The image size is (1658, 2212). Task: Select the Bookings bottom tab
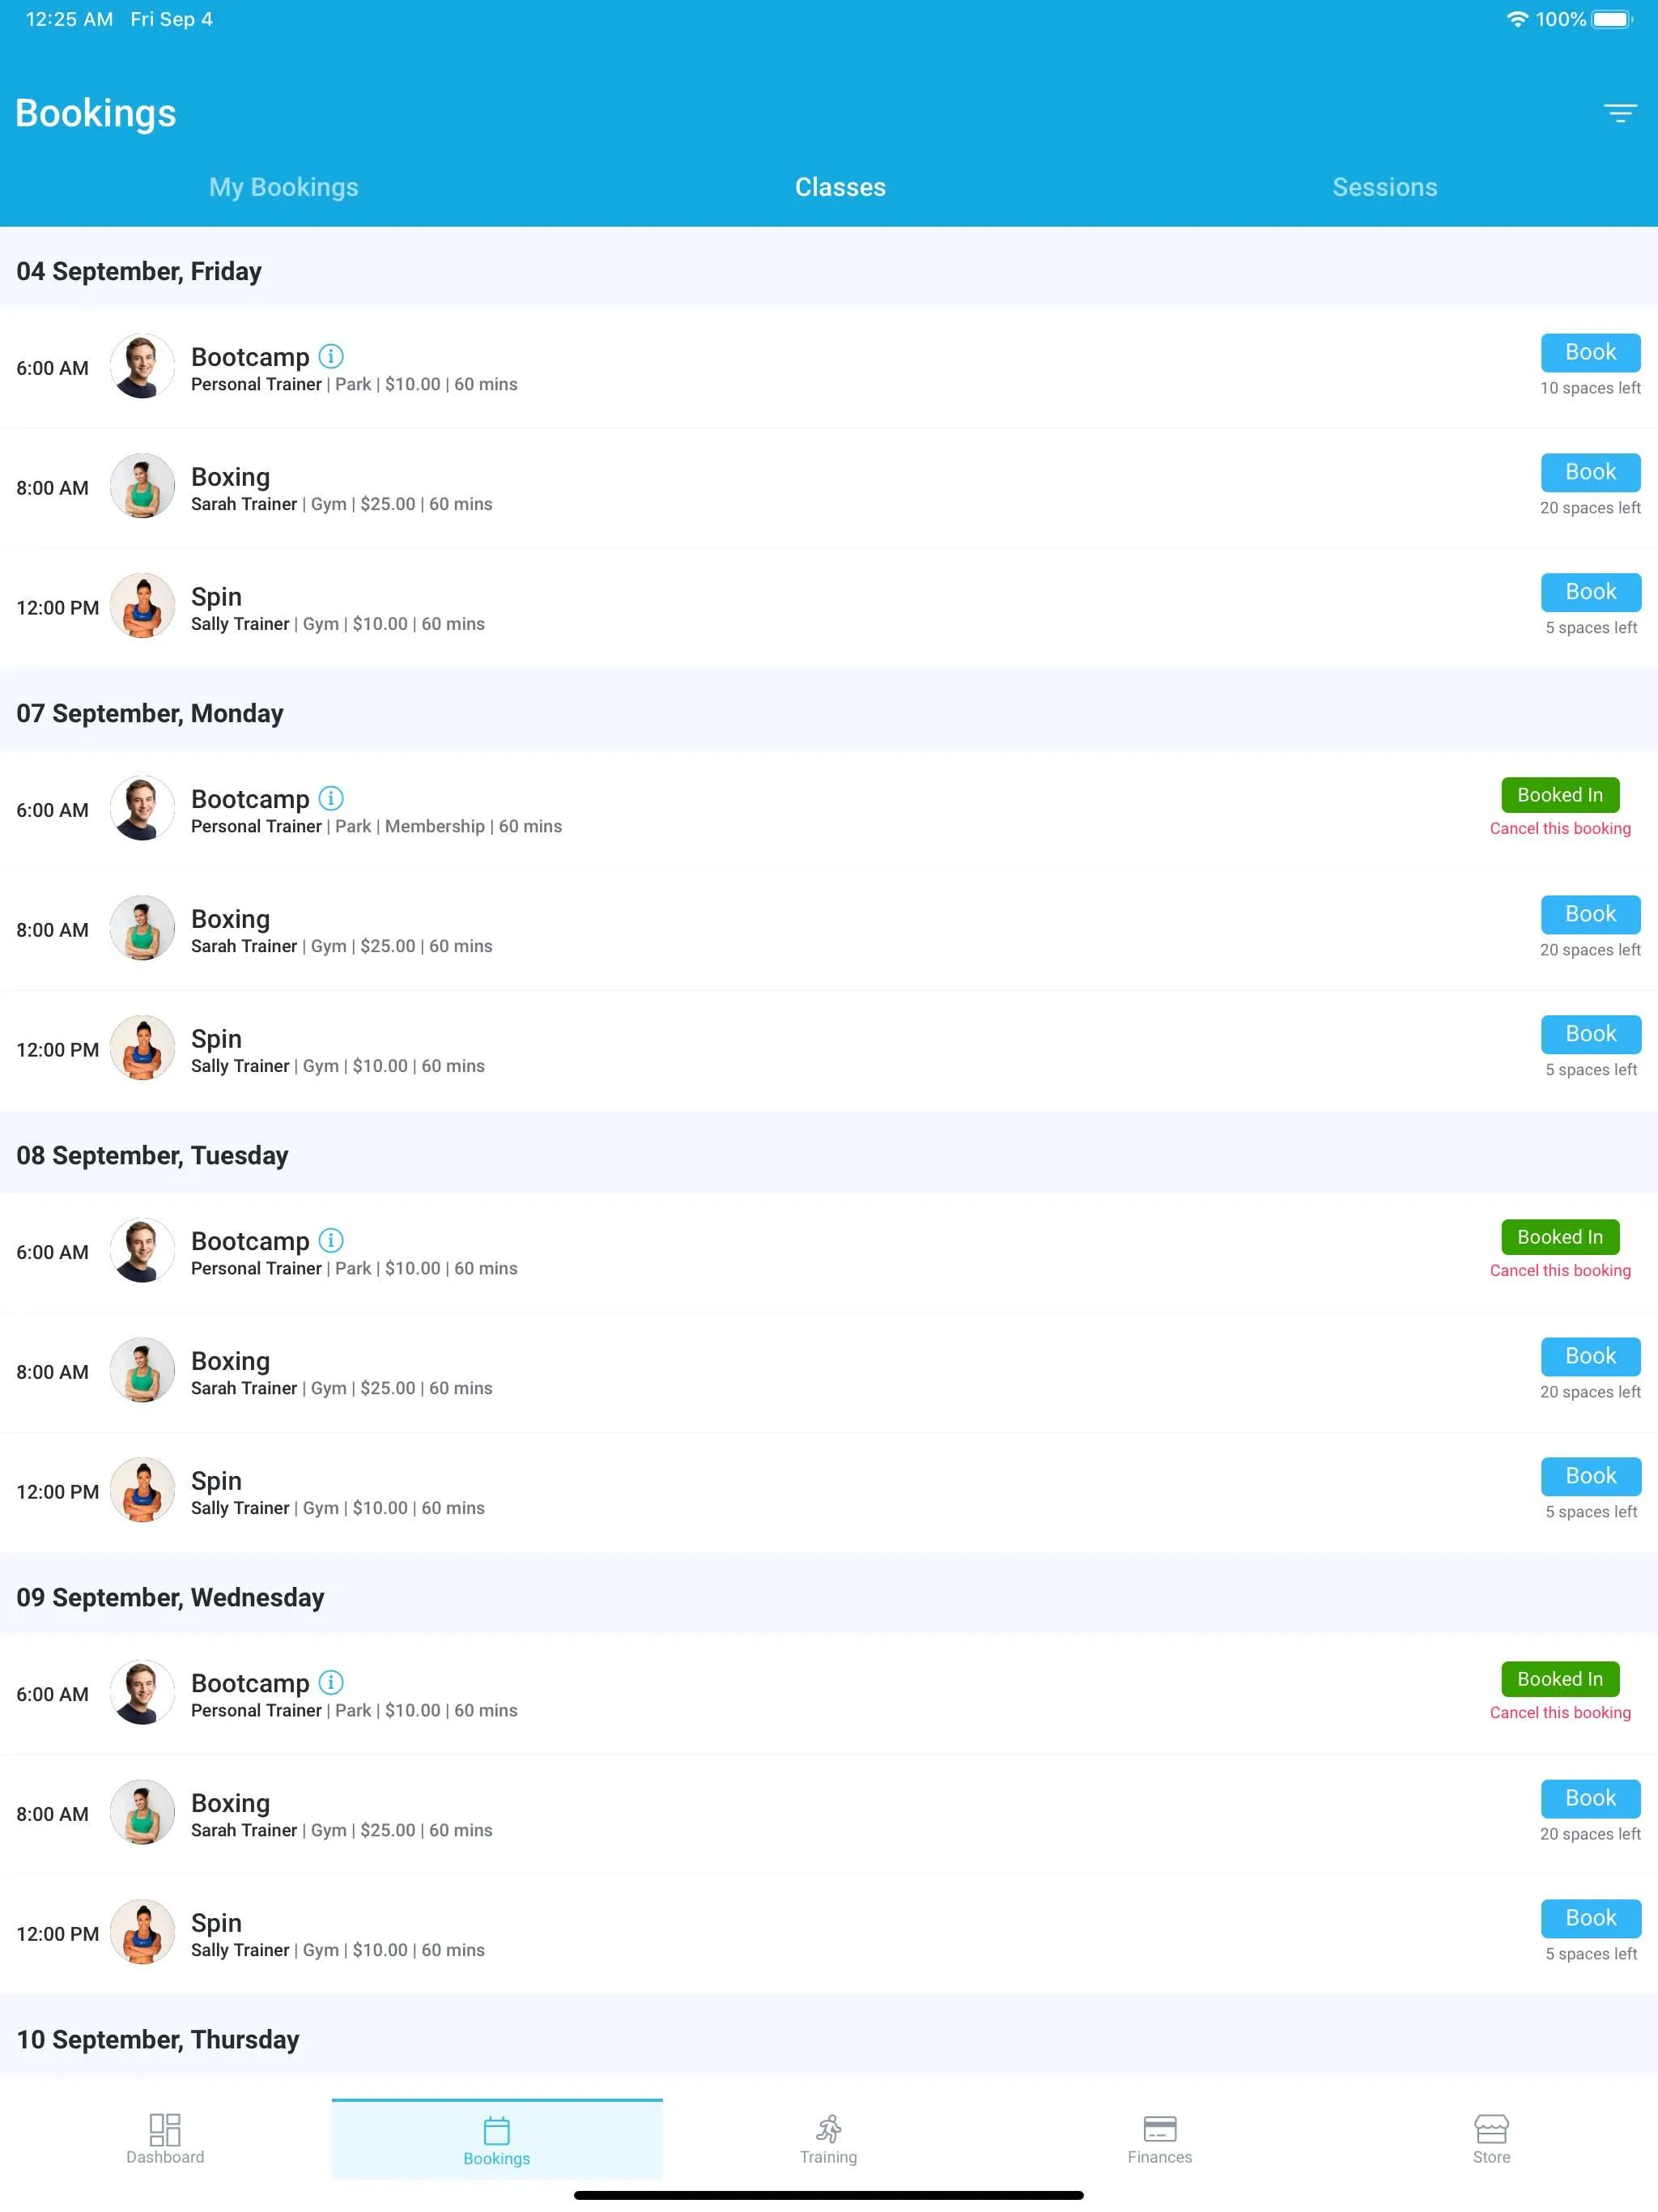point(497,2140)
